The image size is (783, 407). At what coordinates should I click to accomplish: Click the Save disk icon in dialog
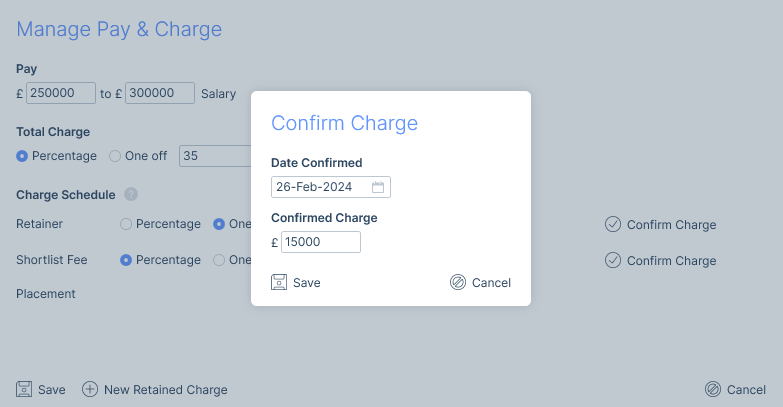(280, 282)
